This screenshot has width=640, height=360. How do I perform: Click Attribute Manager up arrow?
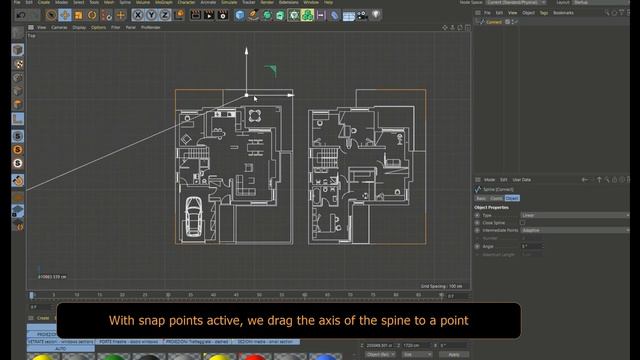[x=599, y=180]
